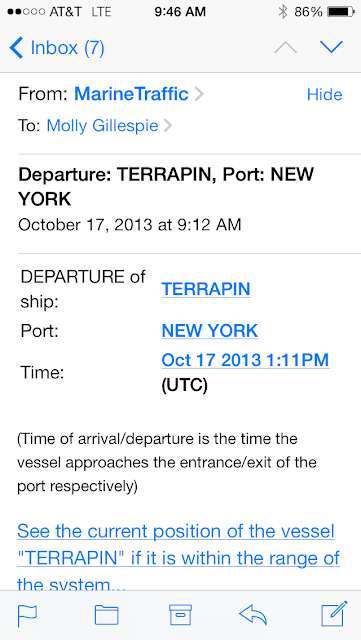
Task: Open the move-to-folder icon
Action: click(107, 615)
